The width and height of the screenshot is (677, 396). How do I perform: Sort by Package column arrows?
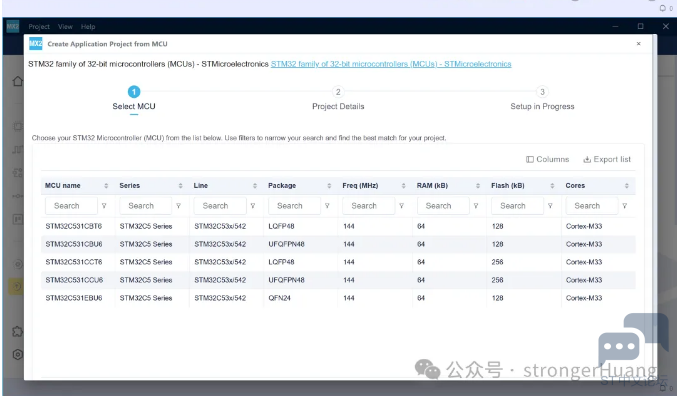(329, 186)
